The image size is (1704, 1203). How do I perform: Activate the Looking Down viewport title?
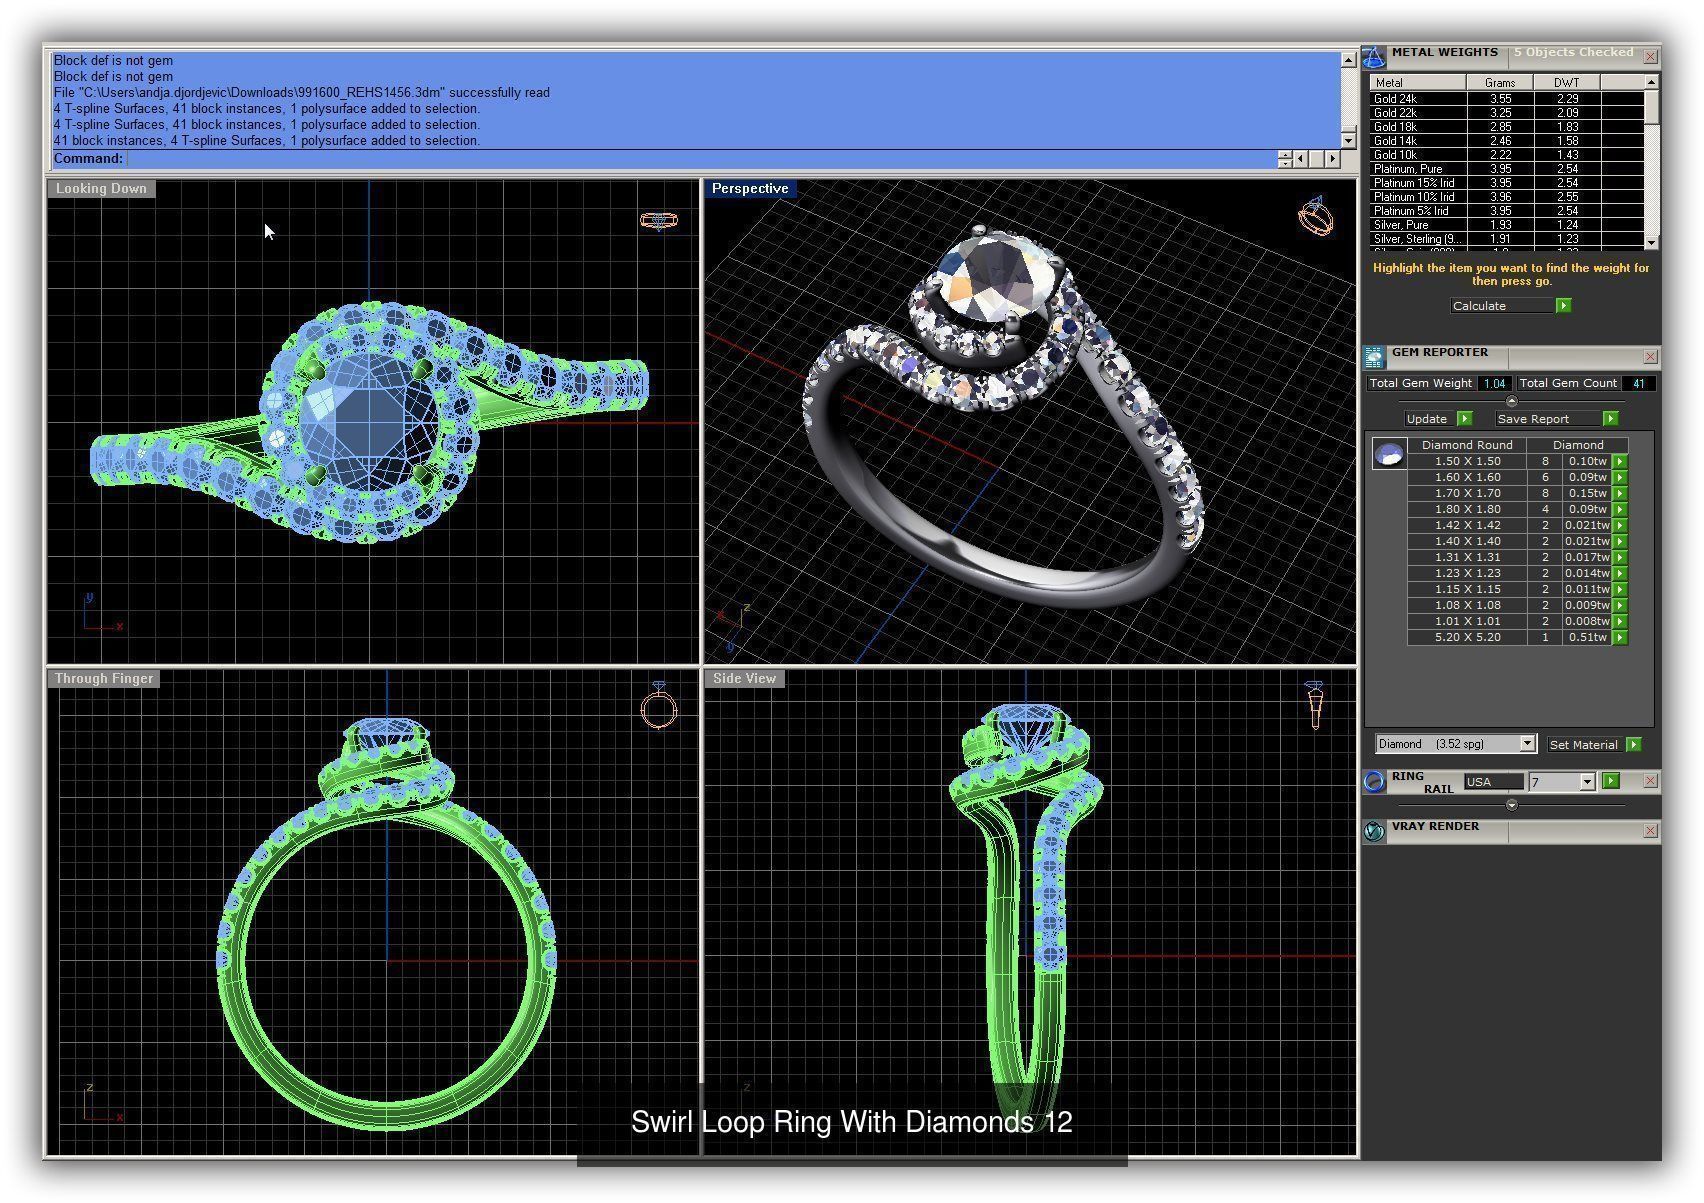[x=101, y=189]
